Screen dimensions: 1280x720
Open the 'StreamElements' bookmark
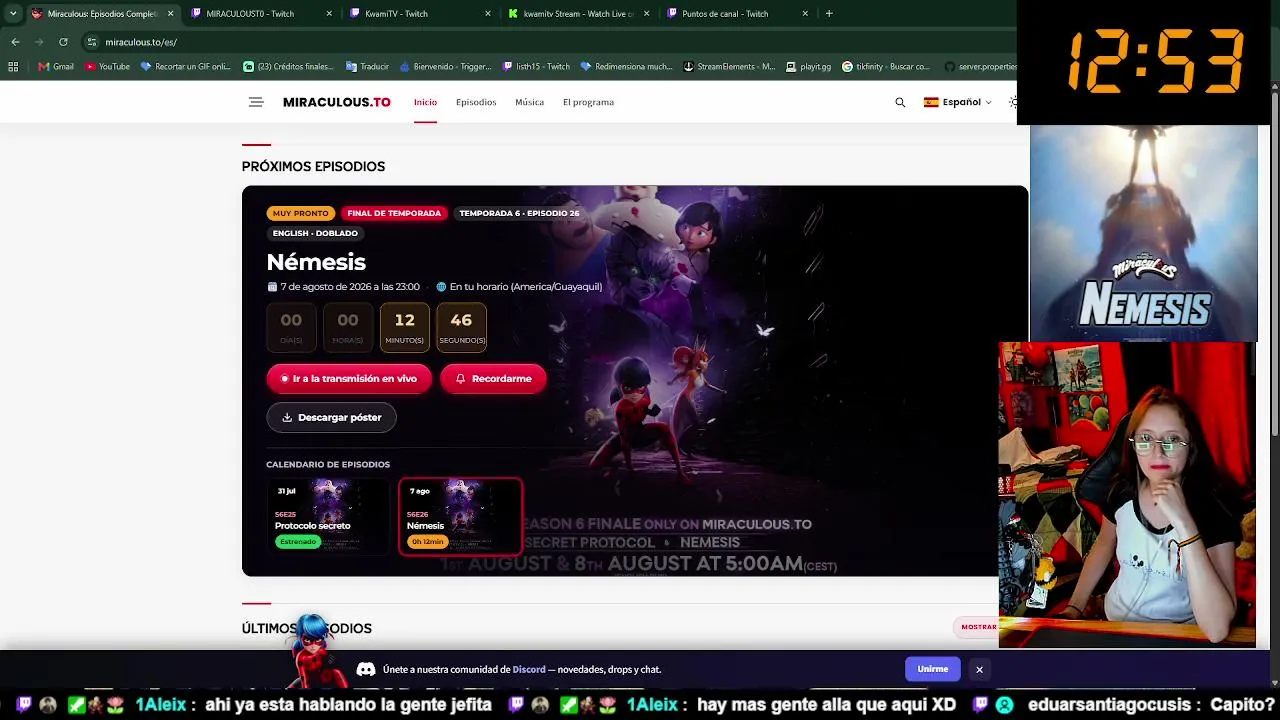pos(729,67)
